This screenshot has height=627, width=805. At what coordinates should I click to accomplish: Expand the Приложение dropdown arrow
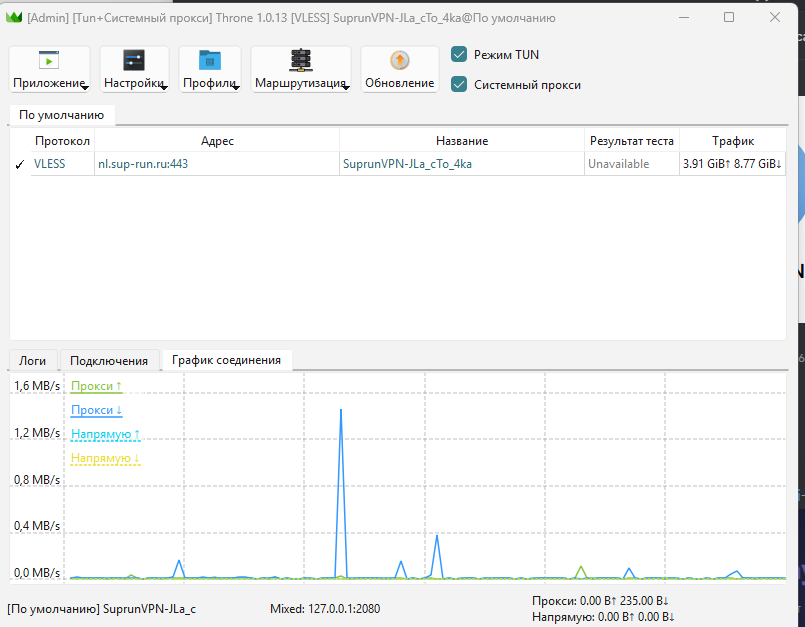(85, 88)
